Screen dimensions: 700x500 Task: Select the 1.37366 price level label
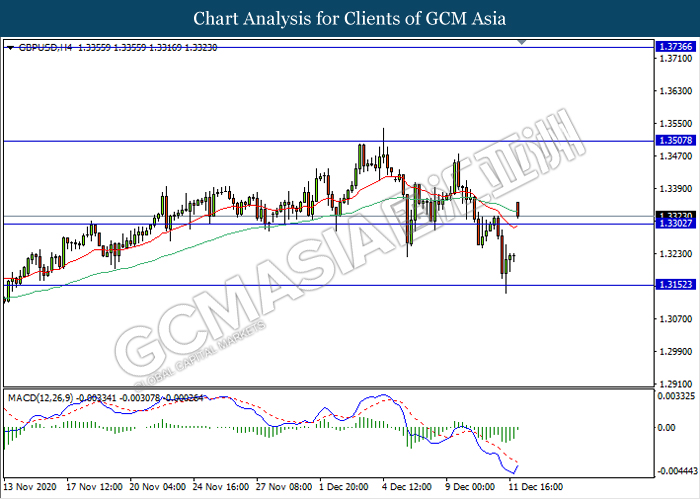675,46
